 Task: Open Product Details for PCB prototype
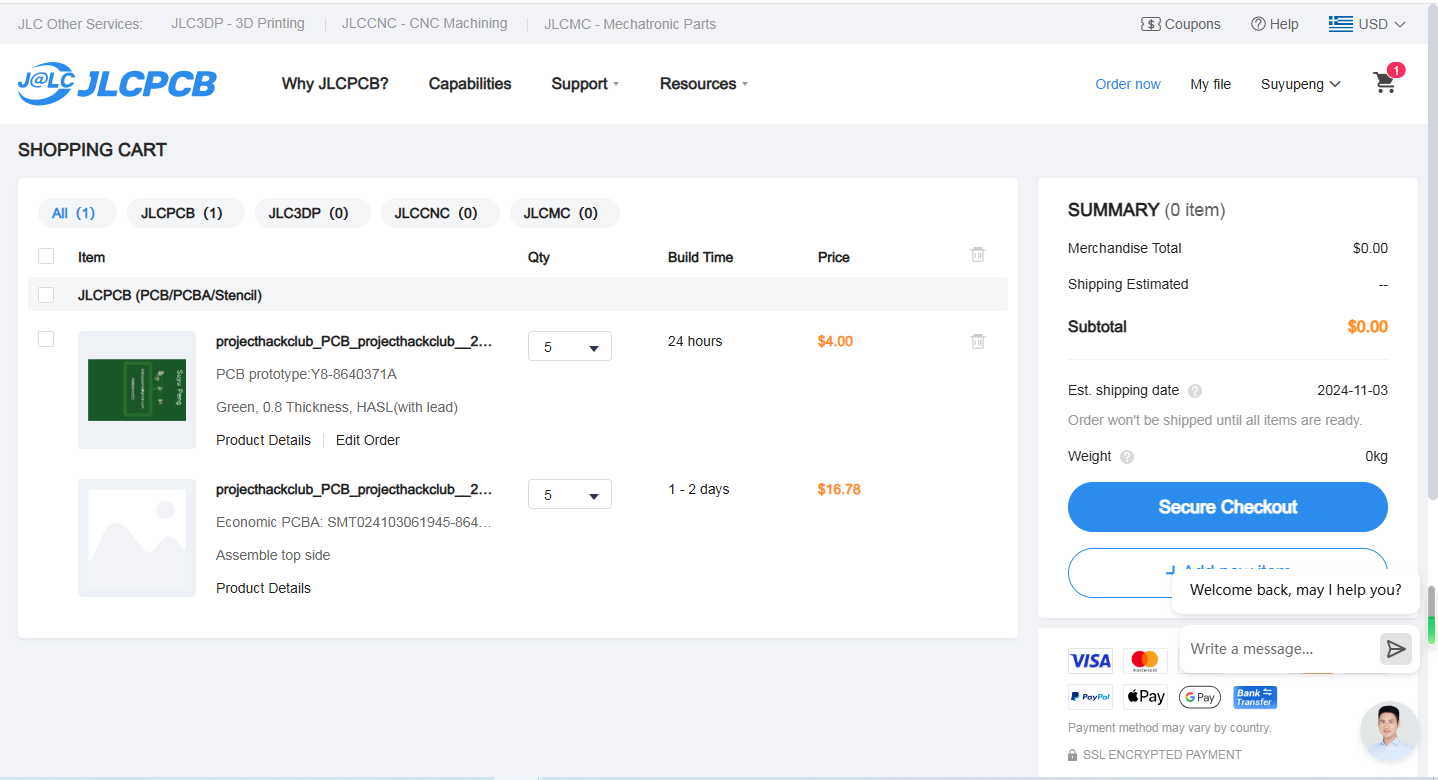(x=263, y=440)
